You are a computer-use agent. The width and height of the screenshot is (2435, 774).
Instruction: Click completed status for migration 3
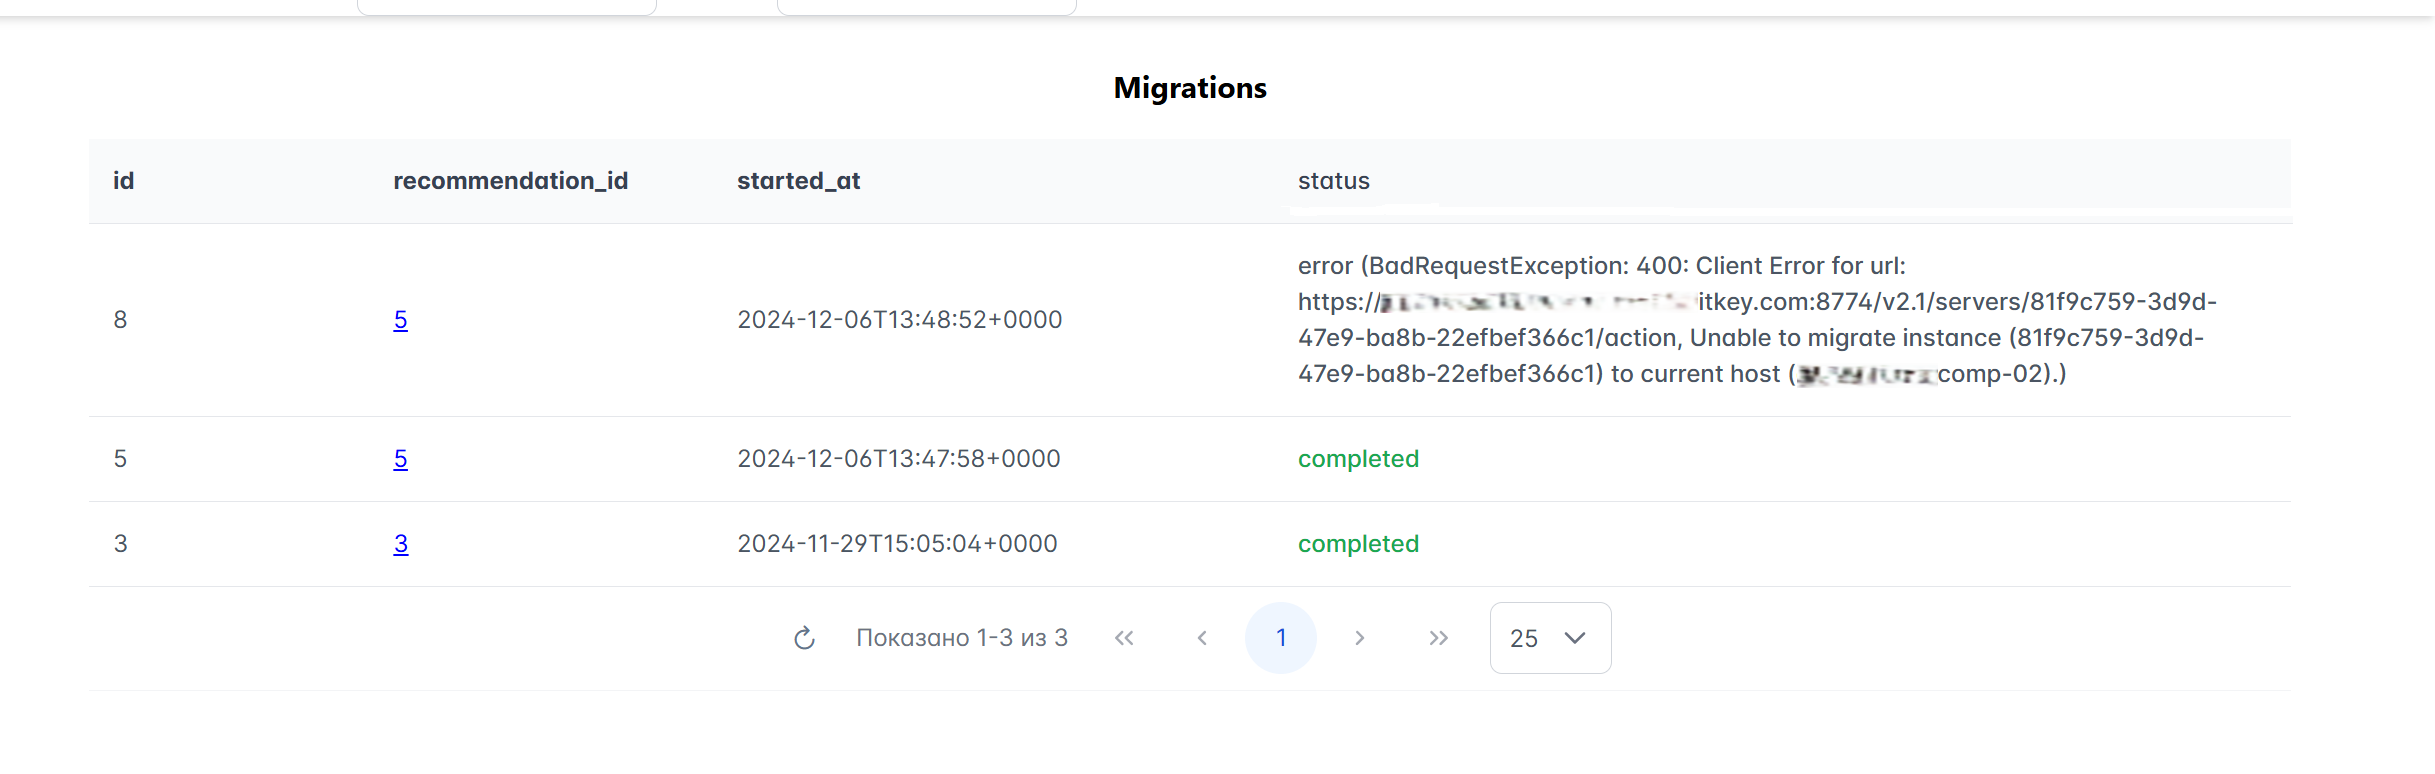pos(1358,544)
